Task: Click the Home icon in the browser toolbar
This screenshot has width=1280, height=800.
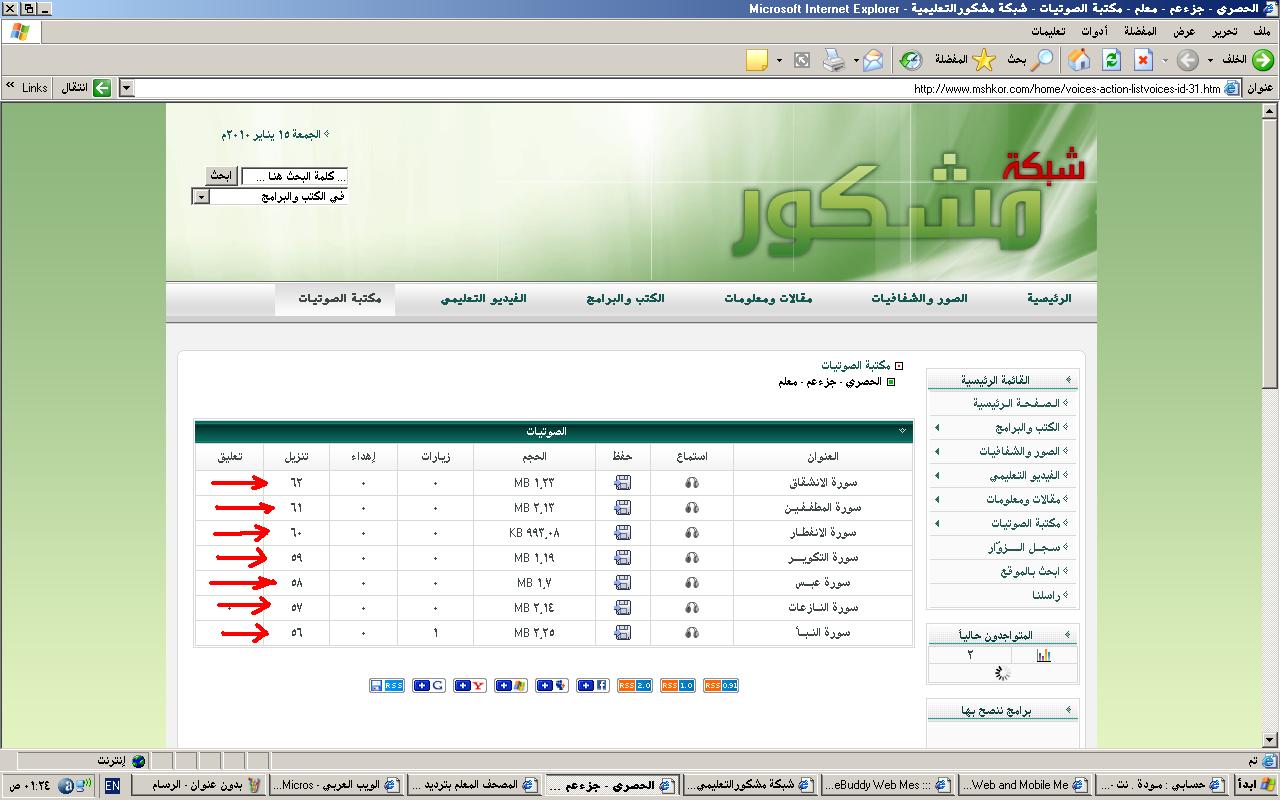Action: (1079, 60)
